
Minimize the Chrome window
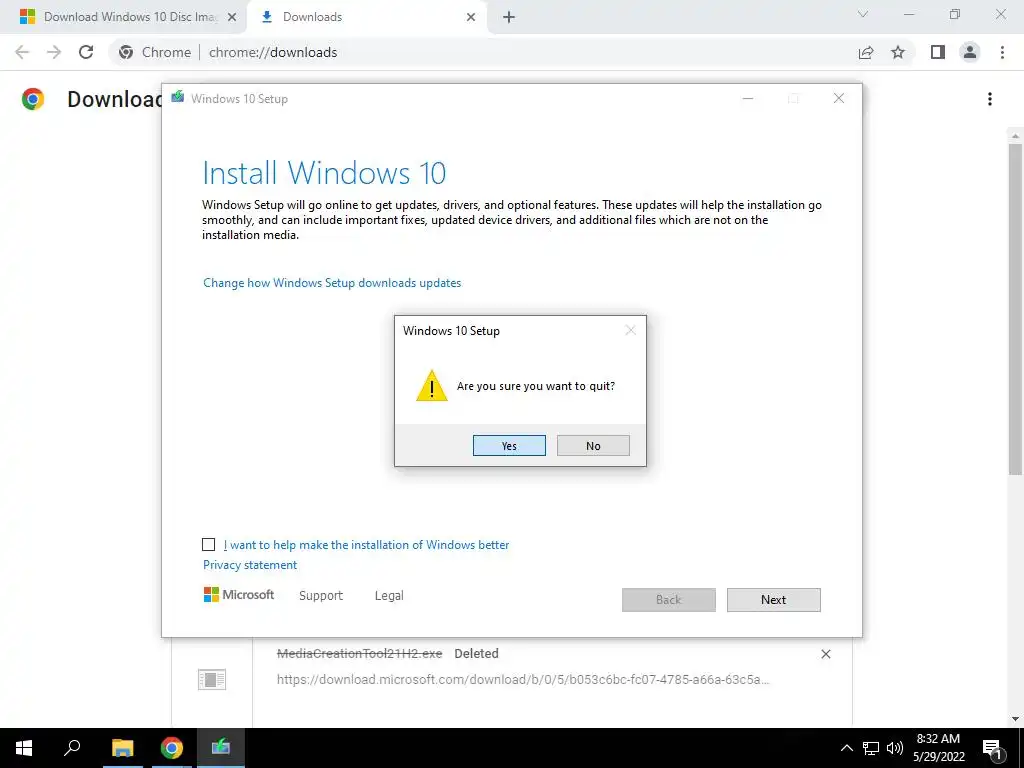coord(909,14)
